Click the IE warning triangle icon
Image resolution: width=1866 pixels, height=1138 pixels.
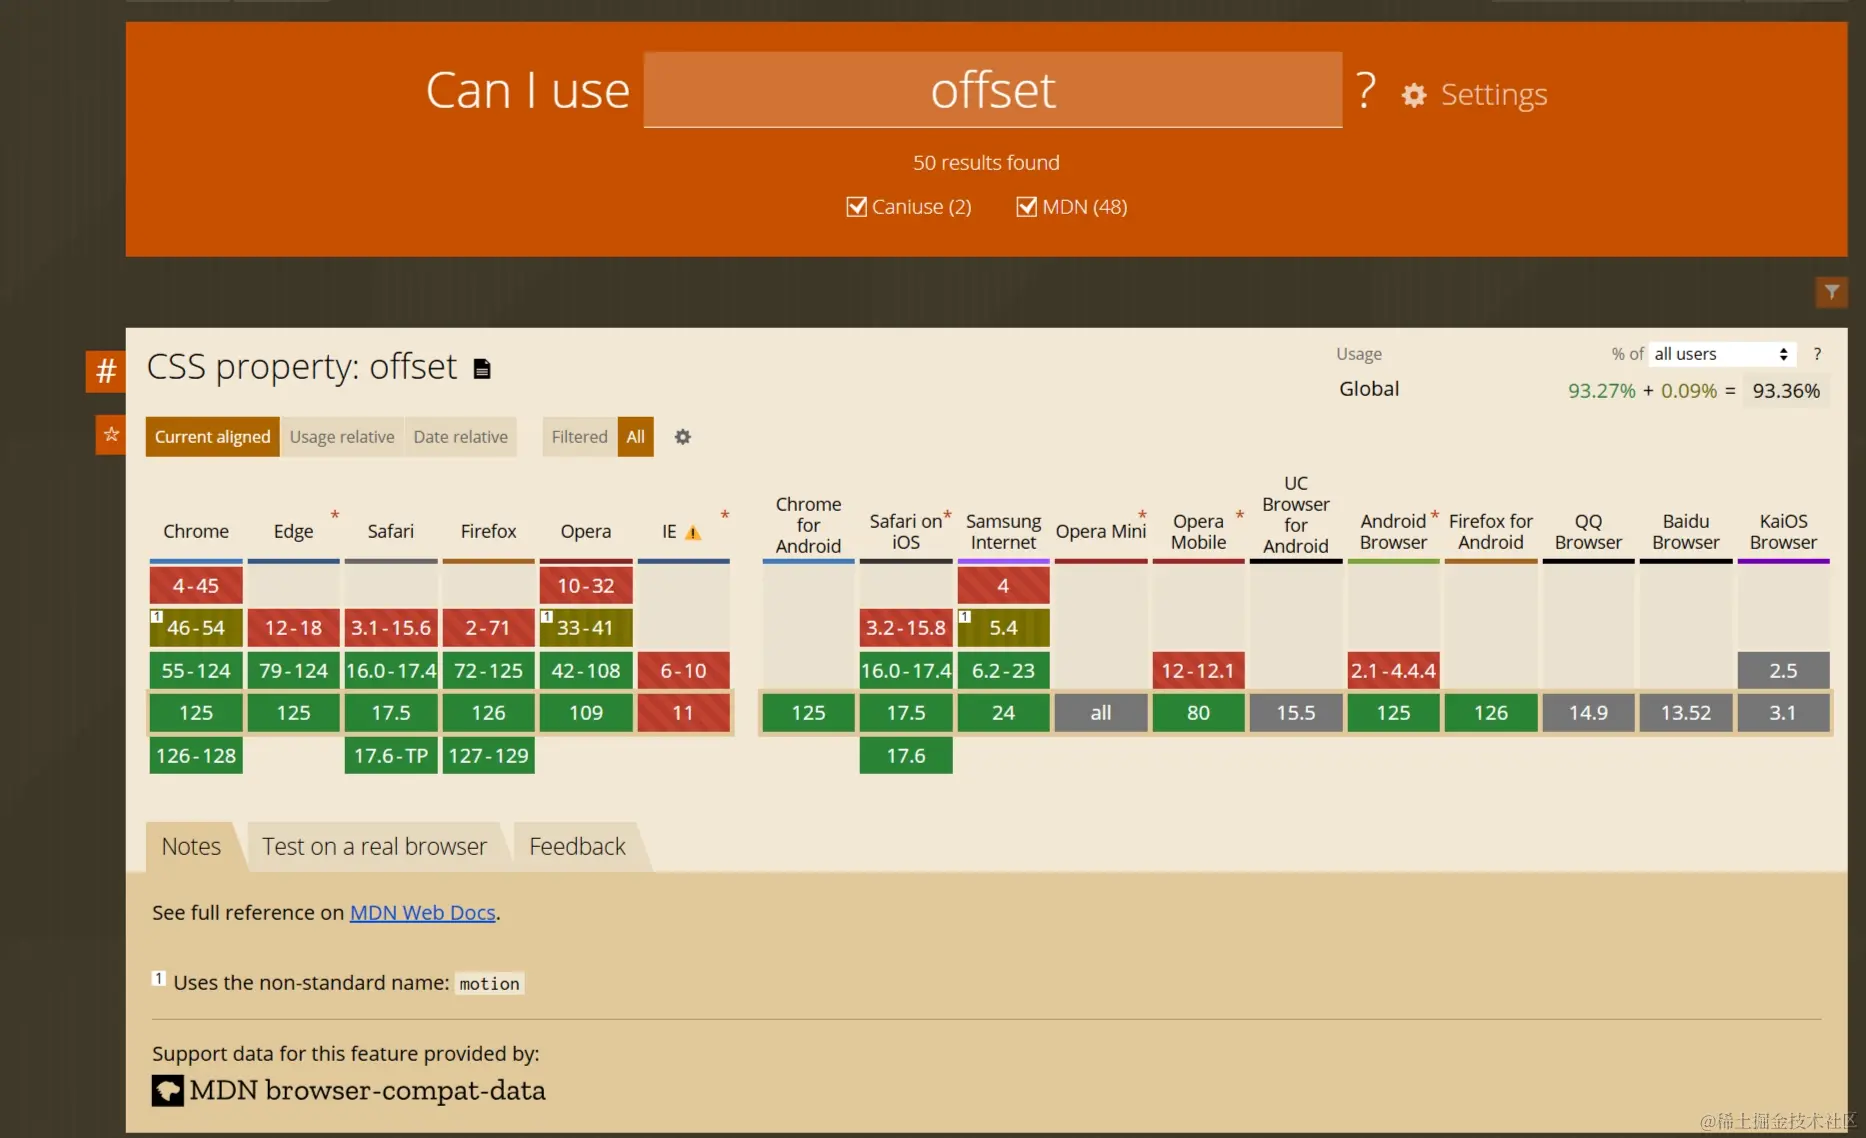click(693, 533)
